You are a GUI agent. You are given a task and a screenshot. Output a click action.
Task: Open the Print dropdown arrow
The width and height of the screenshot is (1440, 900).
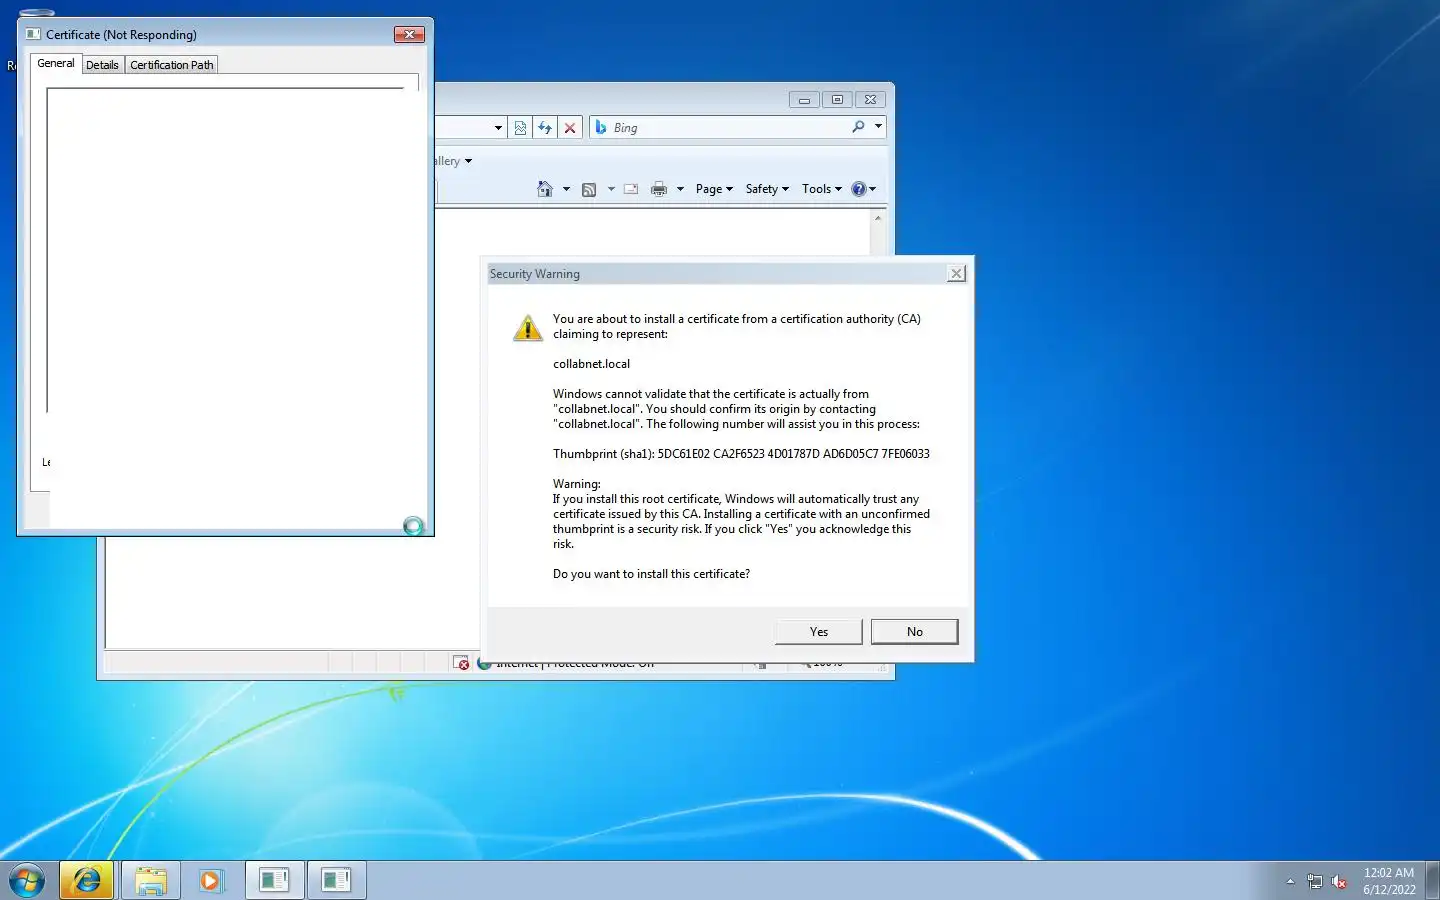(680, 189)
